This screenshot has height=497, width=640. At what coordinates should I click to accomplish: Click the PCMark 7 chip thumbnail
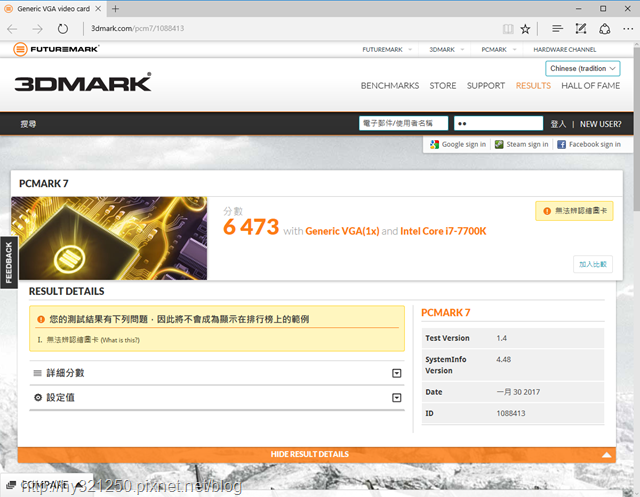109,238
